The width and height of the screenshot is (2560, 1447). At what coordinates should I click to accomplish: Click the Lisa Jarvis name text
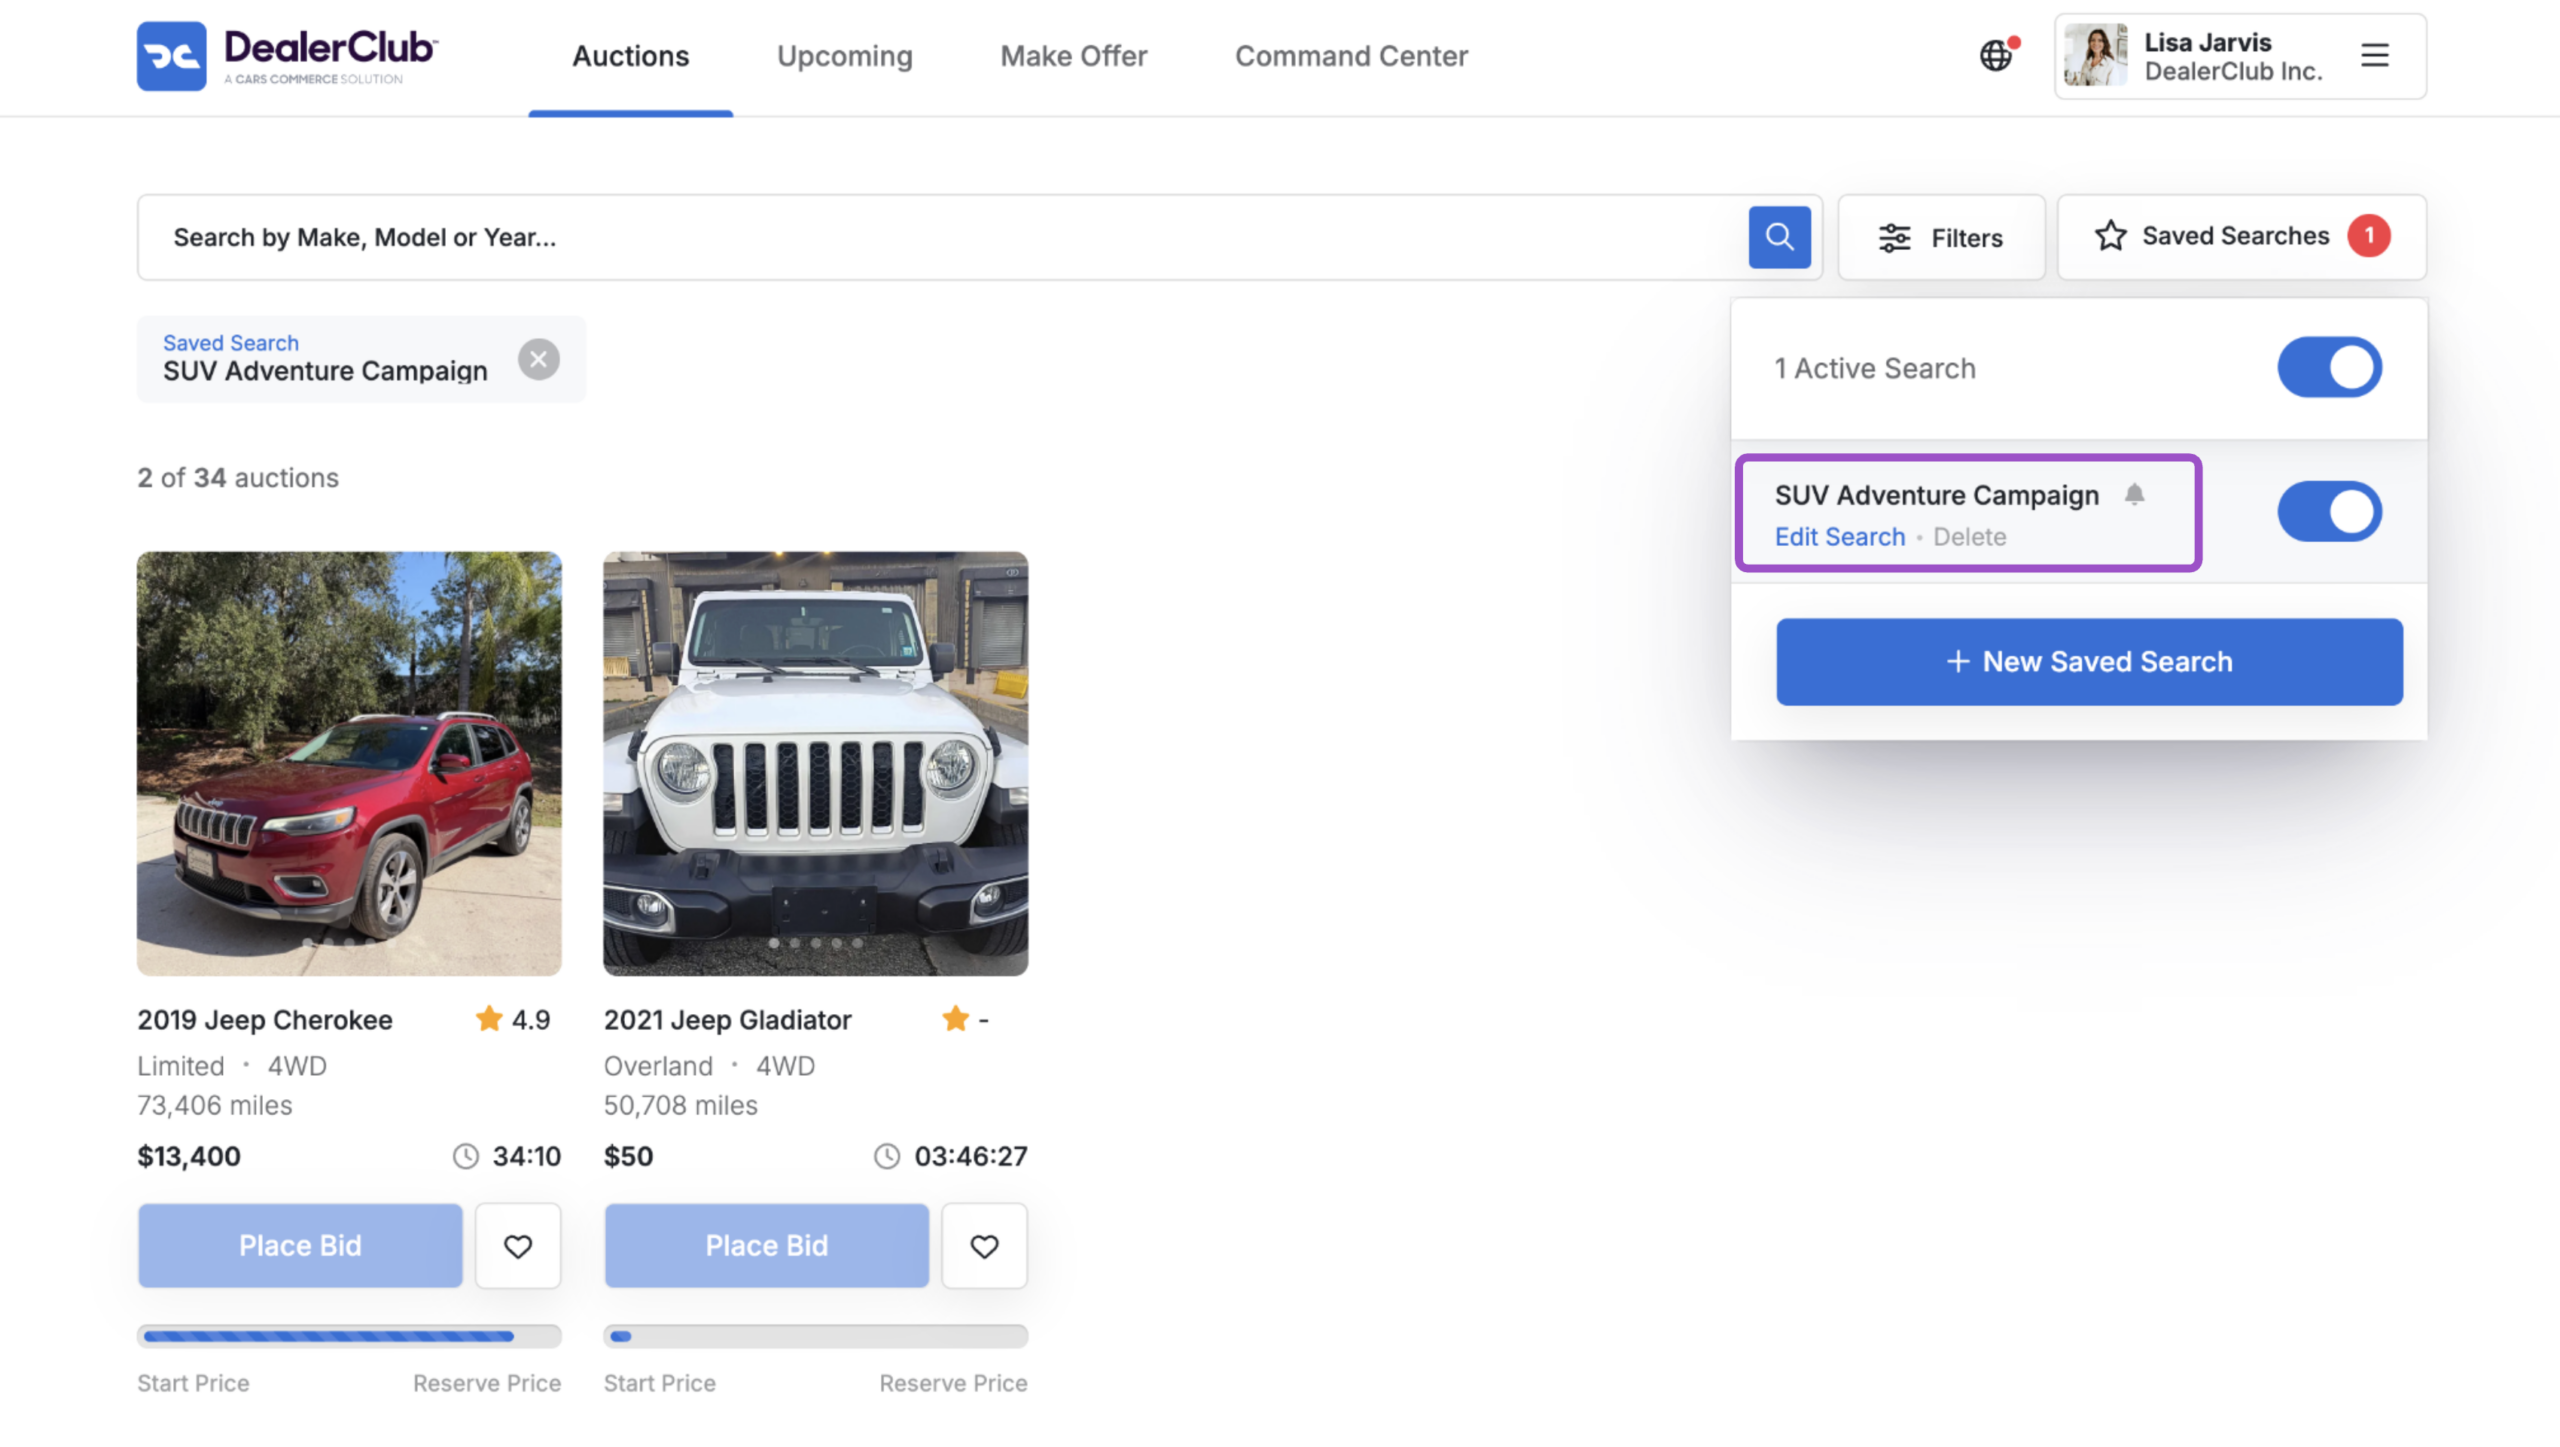[2208, 42]
